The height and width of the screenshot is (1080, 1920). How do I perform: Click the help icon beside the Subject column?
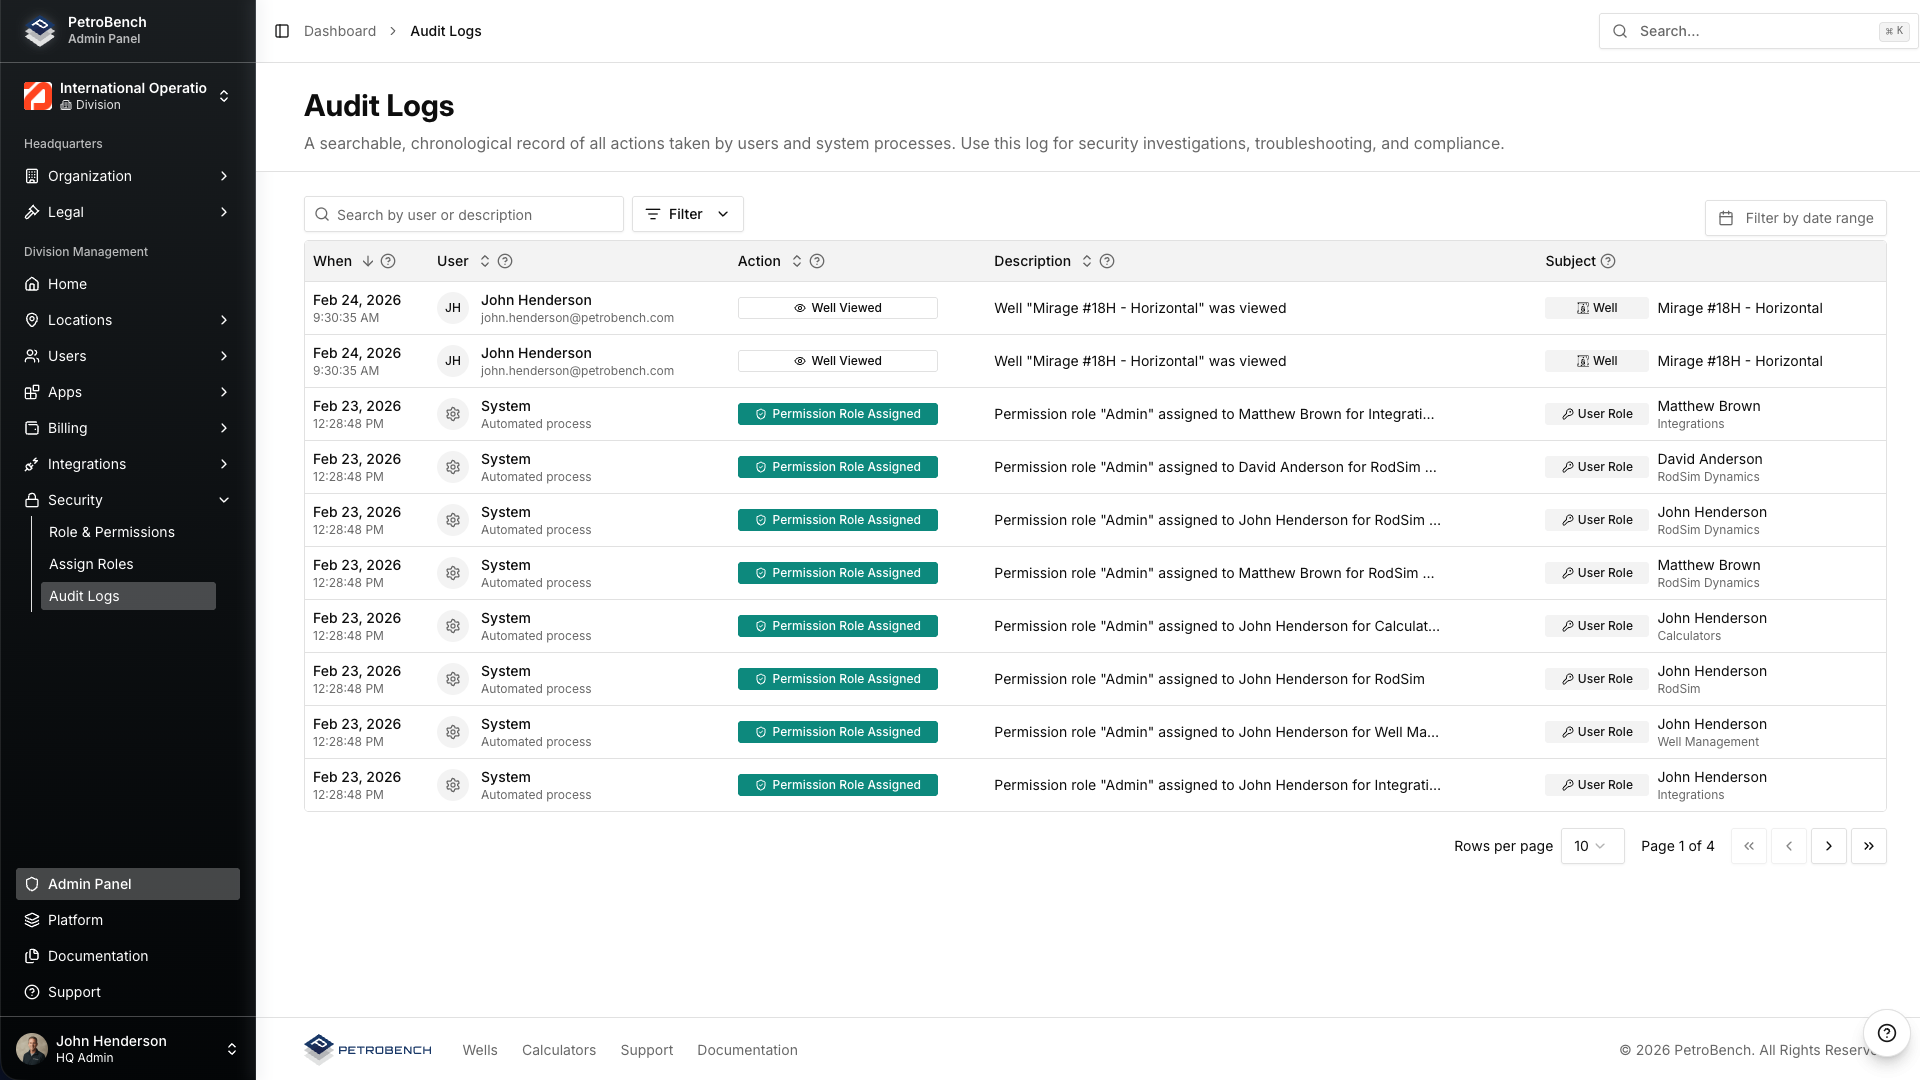(x=1608, y=261)
